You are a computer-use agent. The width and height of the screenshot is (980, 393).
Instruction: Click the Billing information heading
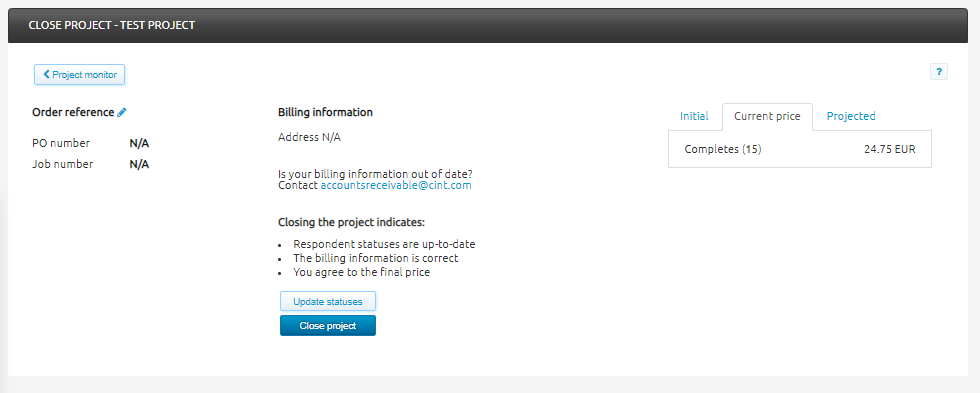[325, 112]
